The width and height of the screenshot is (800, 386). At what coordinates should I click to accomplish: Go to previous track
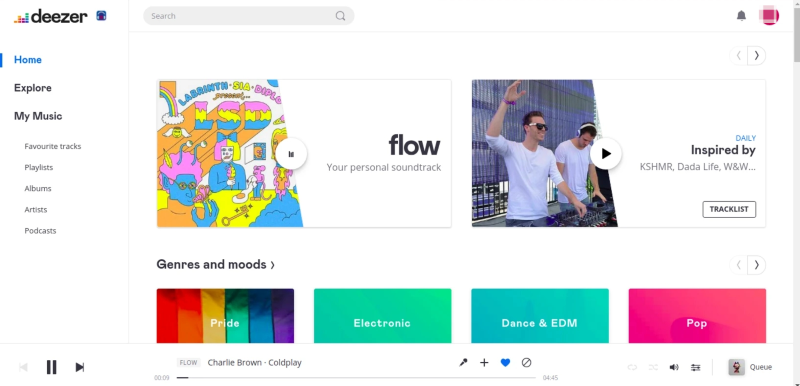[x=23, y=367]
